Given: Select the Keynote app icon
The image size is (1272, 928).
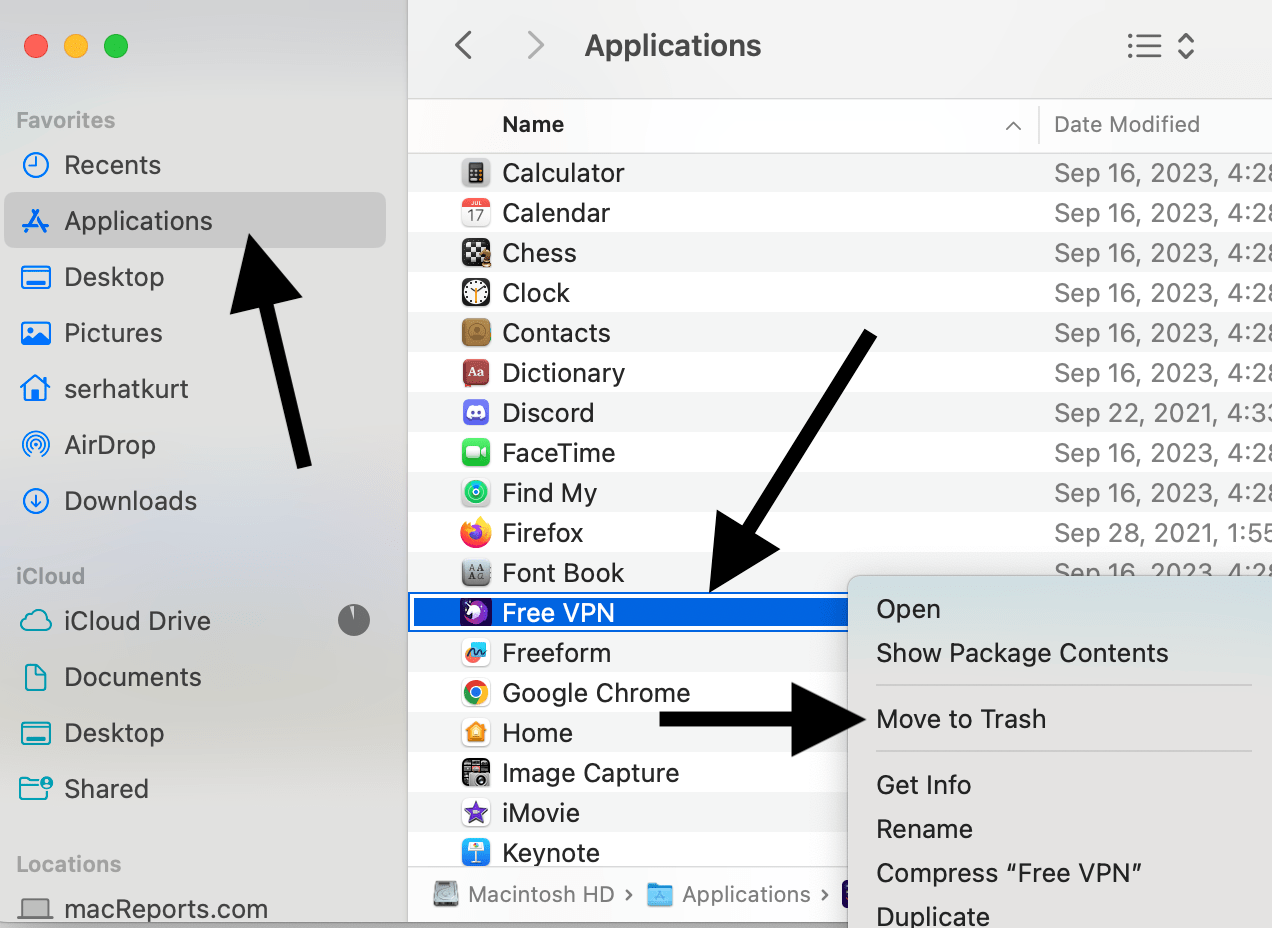Looking at the screenshot, I should [x=476, y=853].
